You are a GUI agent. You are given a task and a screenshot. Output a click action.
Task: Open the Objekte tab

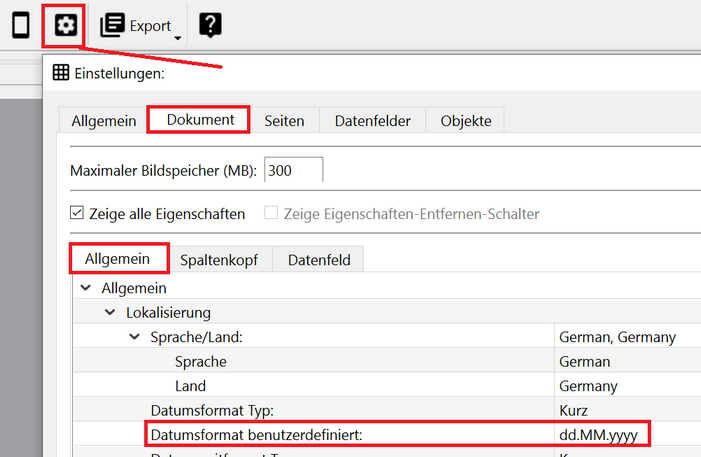(x=466, y=120)
